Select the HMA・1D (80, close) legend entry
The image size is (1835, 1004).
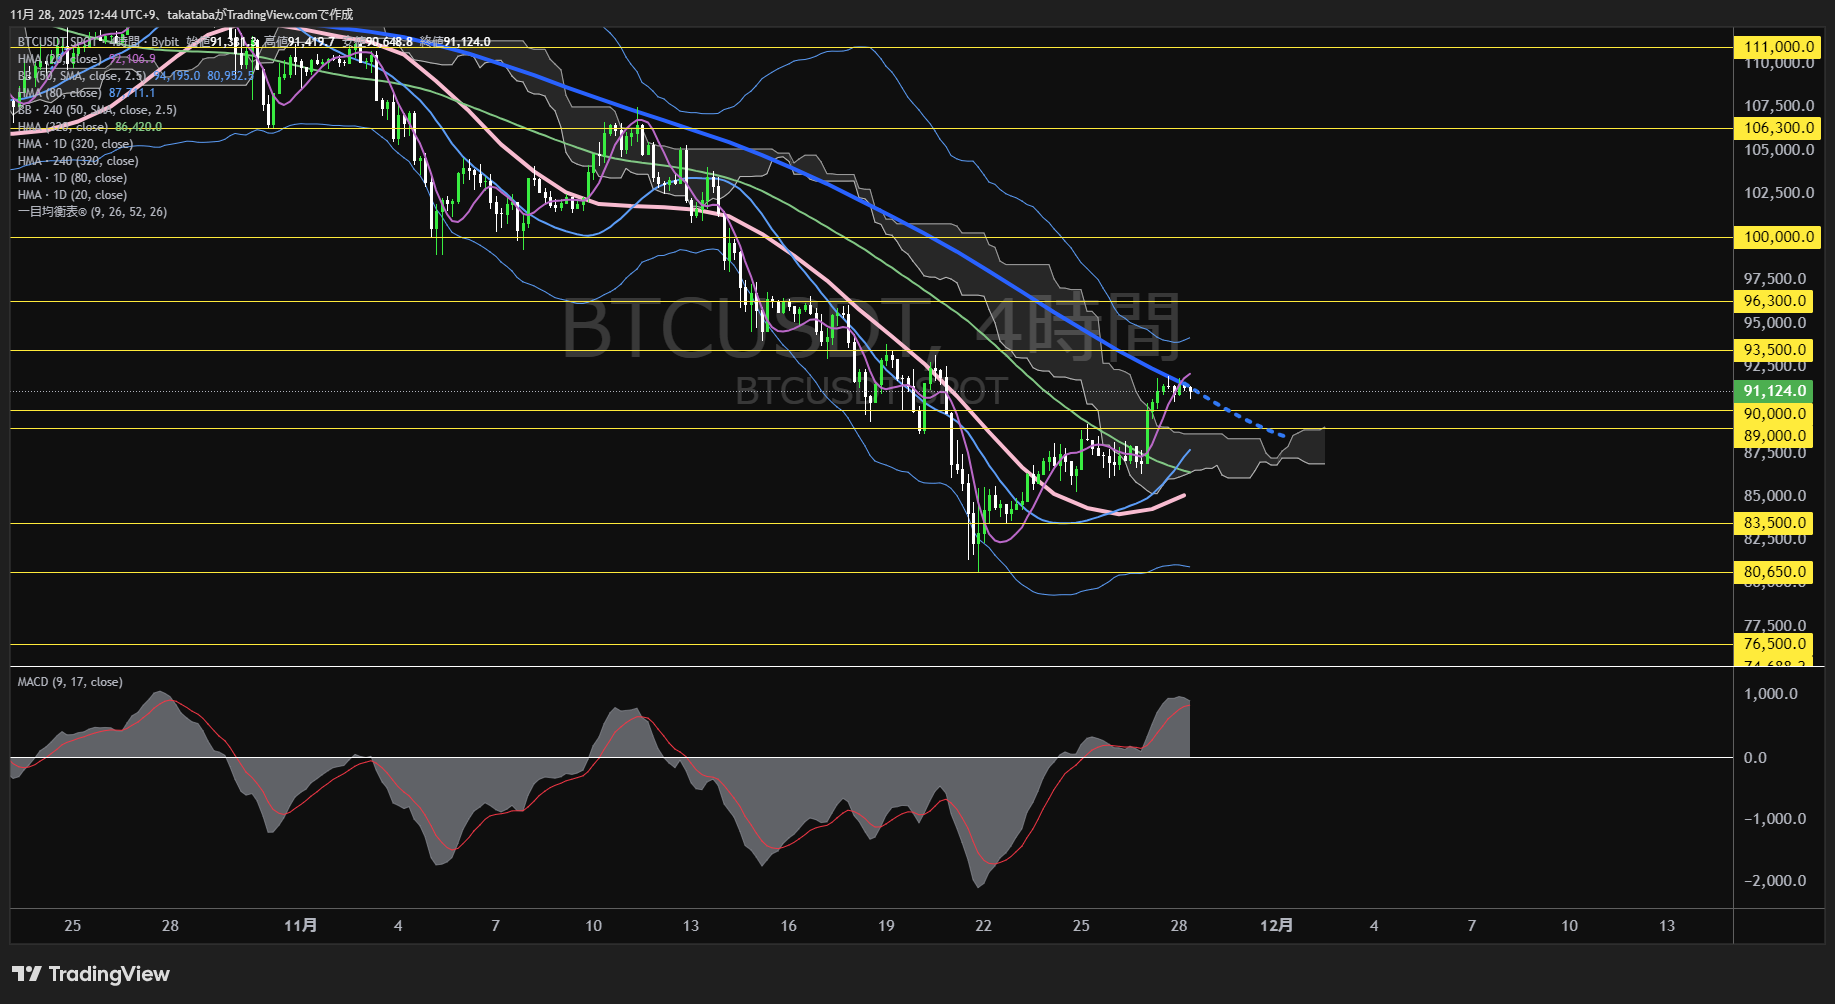pos(71,177)
